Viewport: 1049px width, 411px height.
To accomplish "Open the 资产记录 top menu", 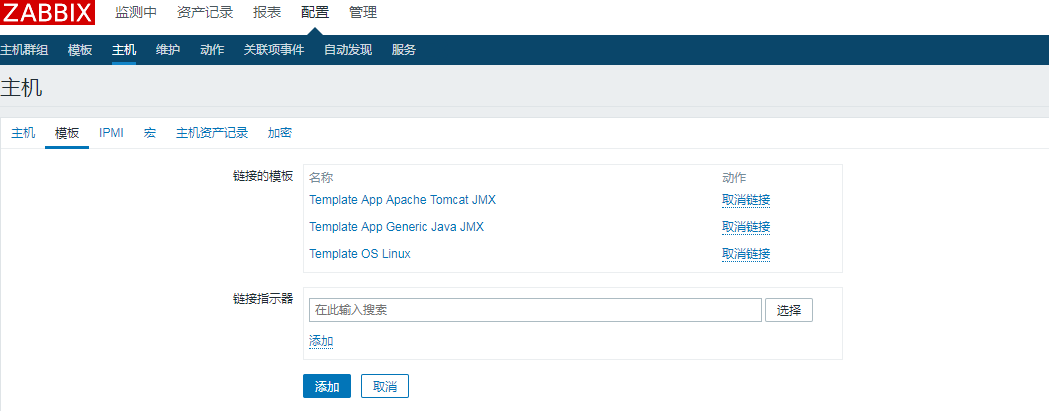I will click(x=205, y=12).
